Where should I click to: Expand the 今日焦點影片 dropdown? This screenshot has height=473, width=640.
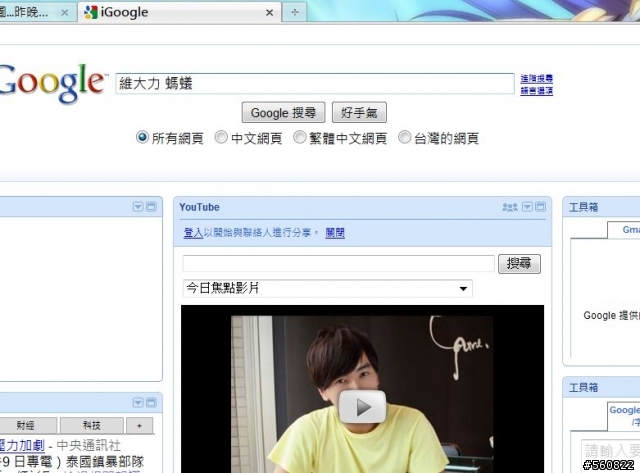[327, 289]
